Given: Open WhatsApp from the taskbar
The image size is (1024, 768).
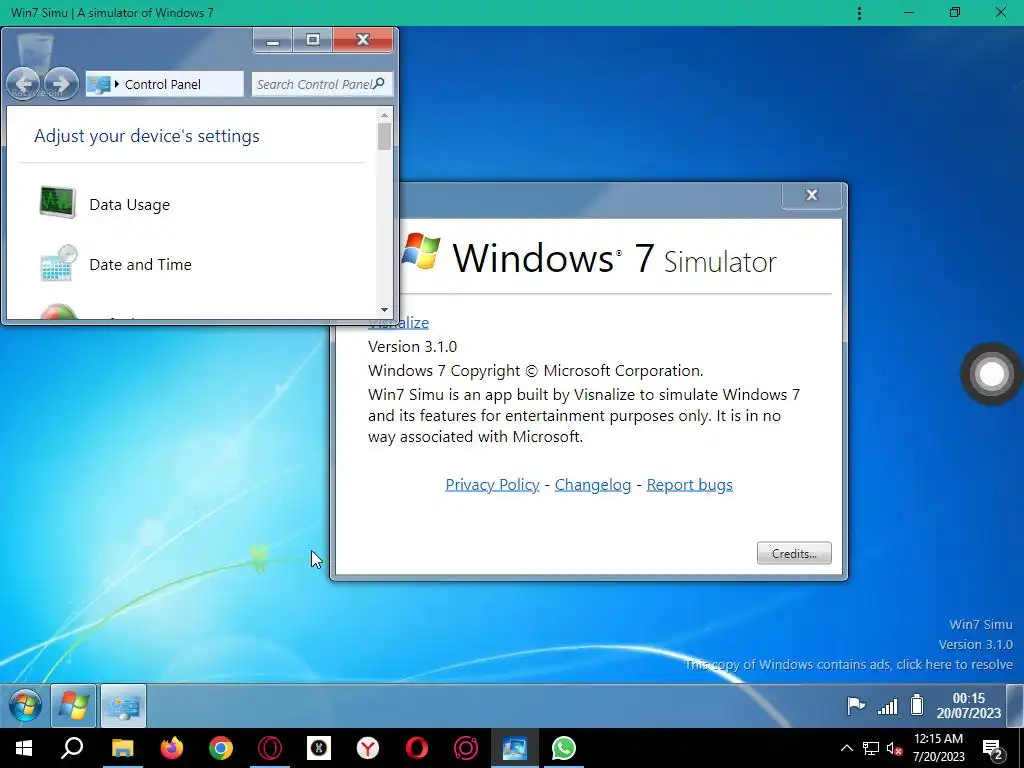Looking at the screenshot, I should point(564,748).
